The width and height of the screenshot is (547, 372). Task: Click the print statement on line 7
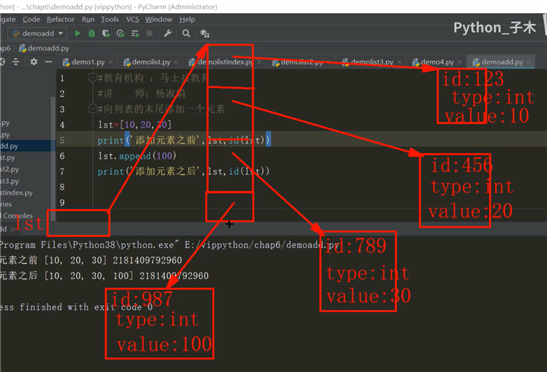pyautogui.click(x=183, y=172)
